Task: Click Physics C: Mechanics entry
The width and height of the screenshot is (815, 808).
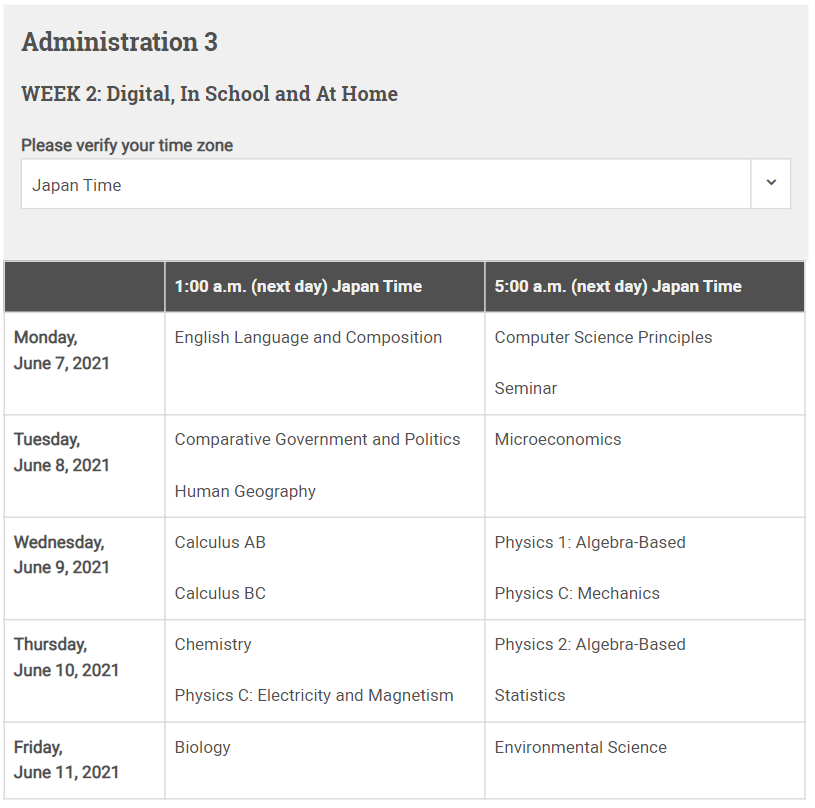Action: pos(577,593)
